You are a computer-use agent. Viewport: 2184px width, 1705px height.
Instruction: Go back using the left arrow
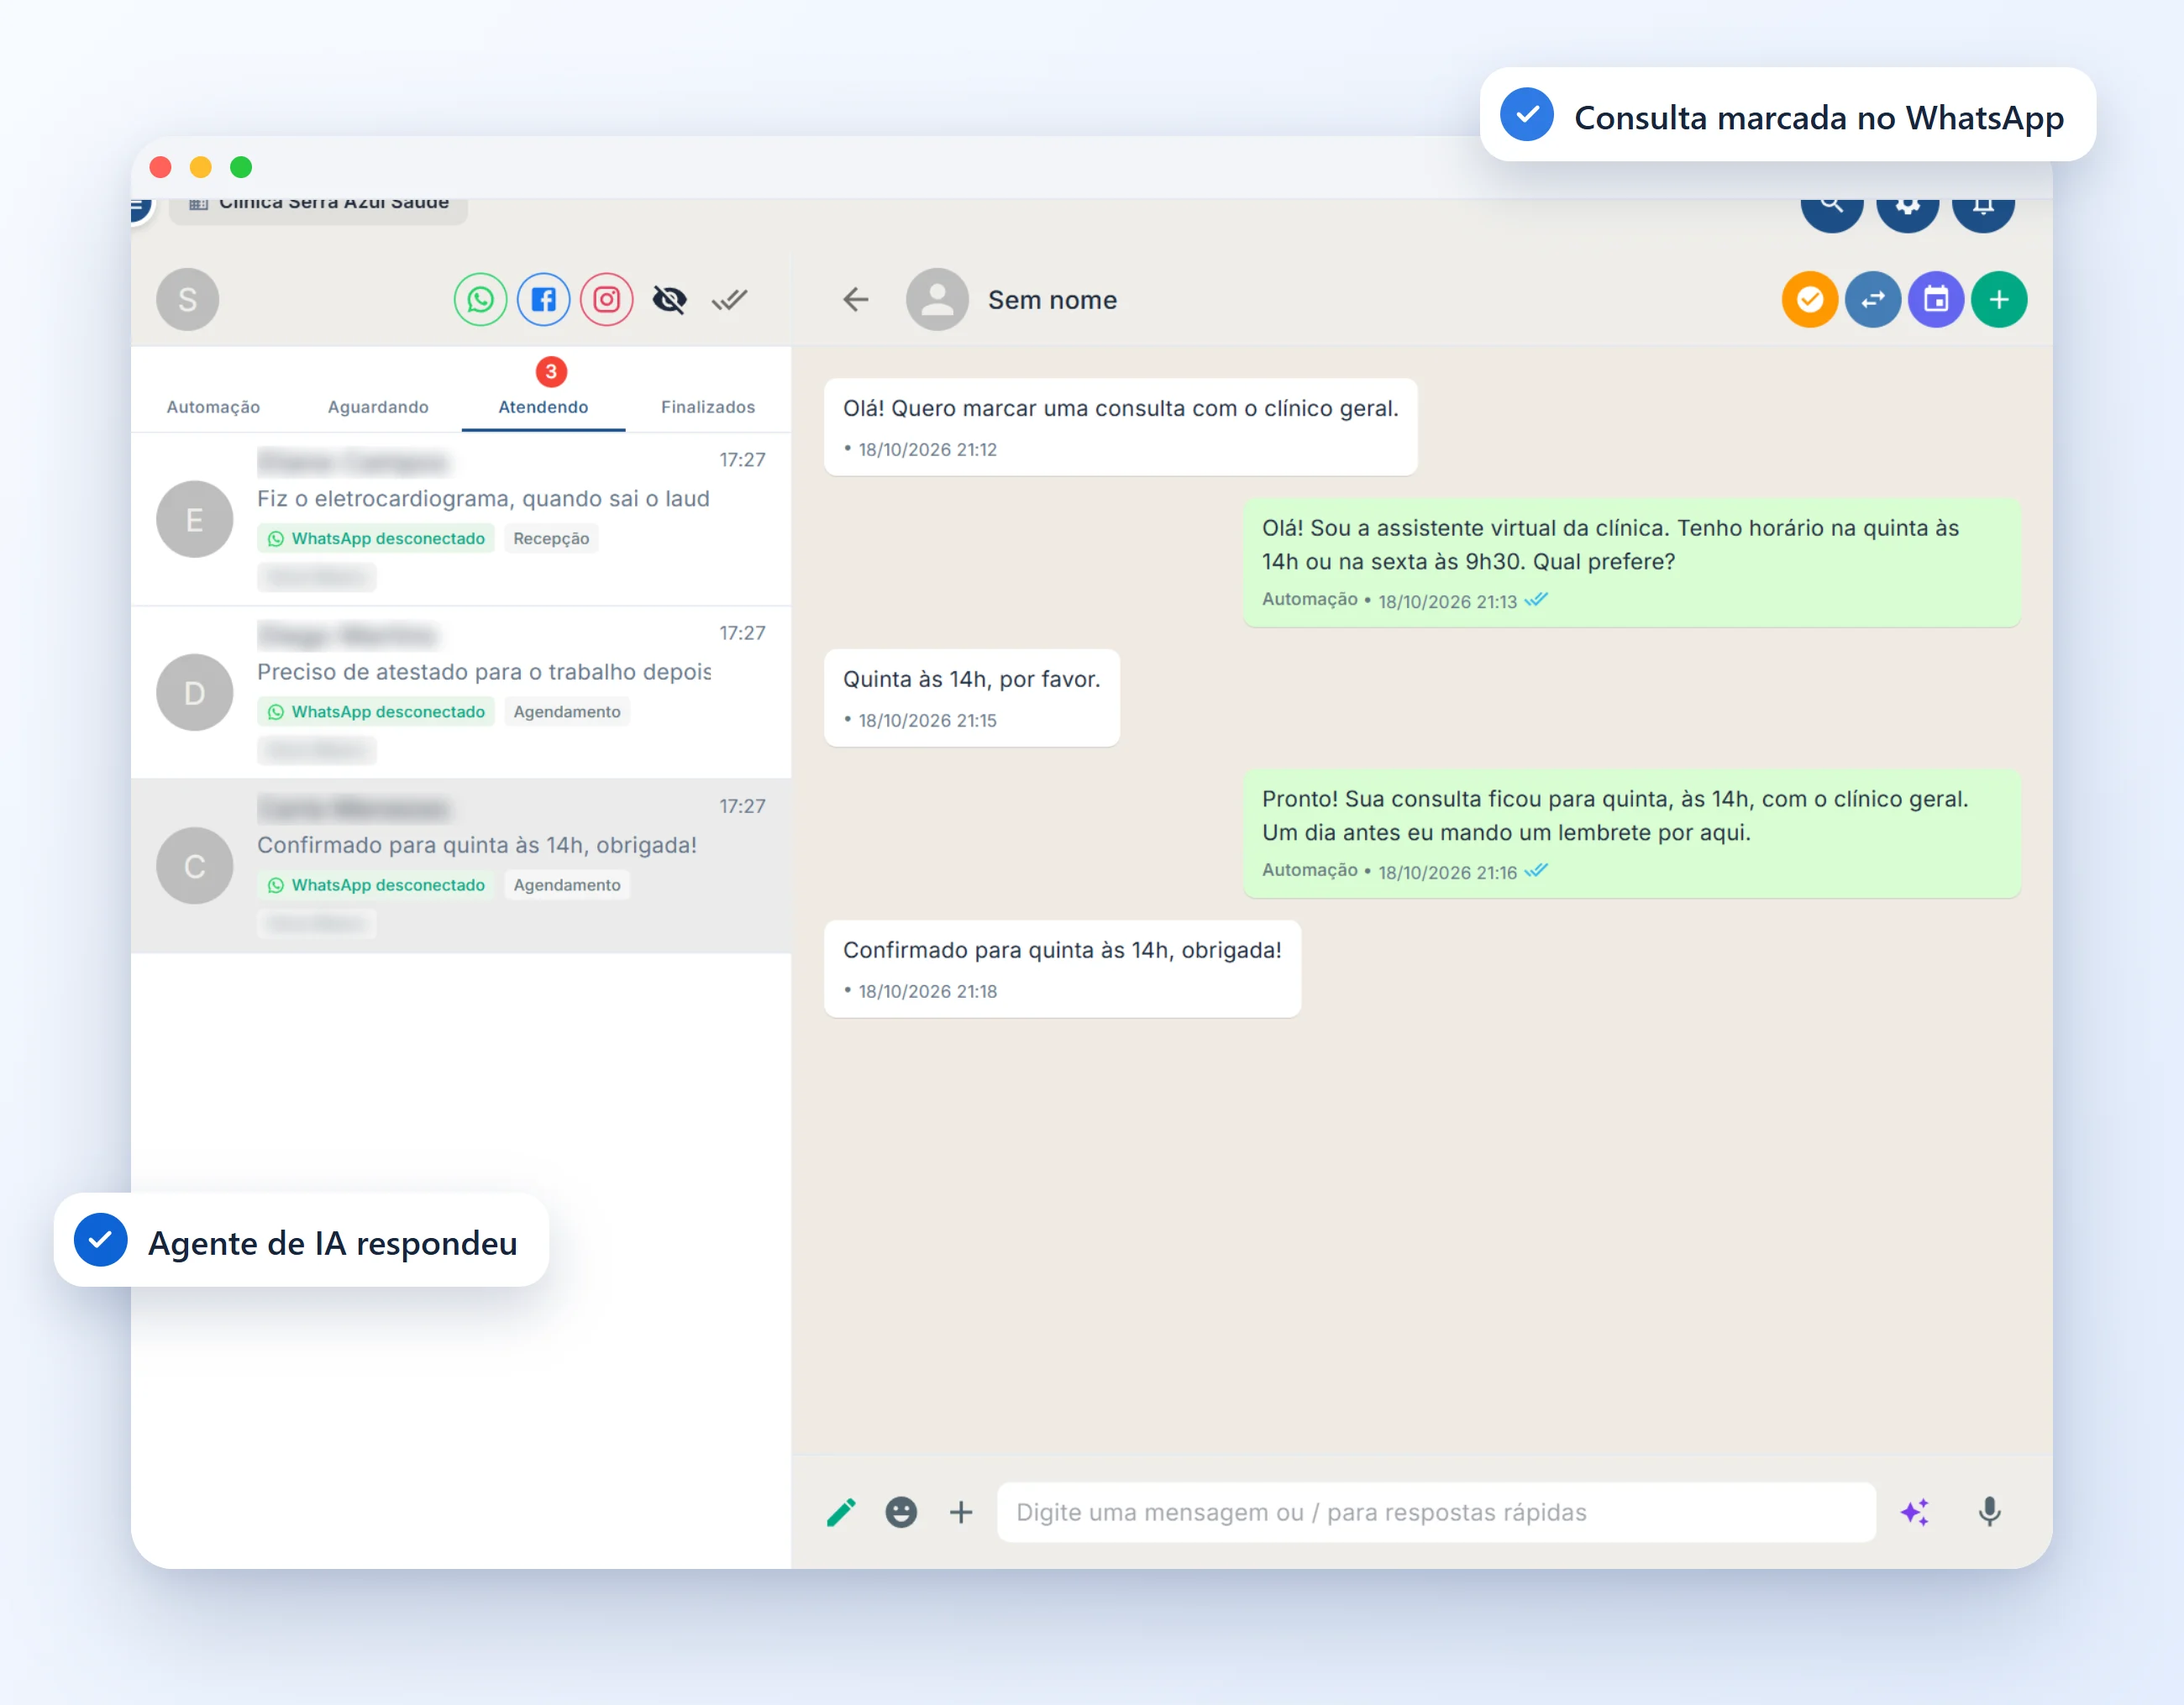point(856,299)
